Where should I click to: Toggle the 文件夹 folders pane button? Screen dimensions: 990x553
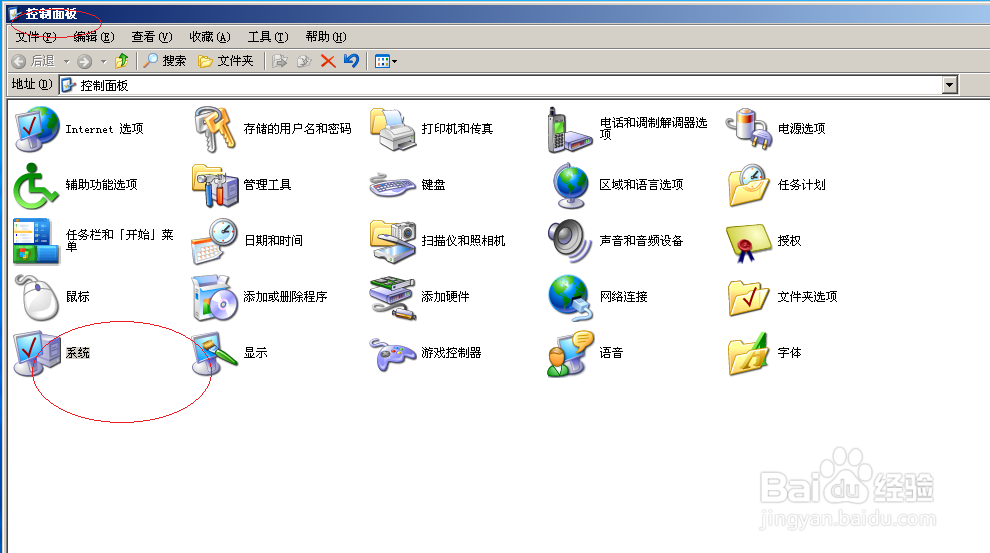pyautogui.click(x=225, y=61)
